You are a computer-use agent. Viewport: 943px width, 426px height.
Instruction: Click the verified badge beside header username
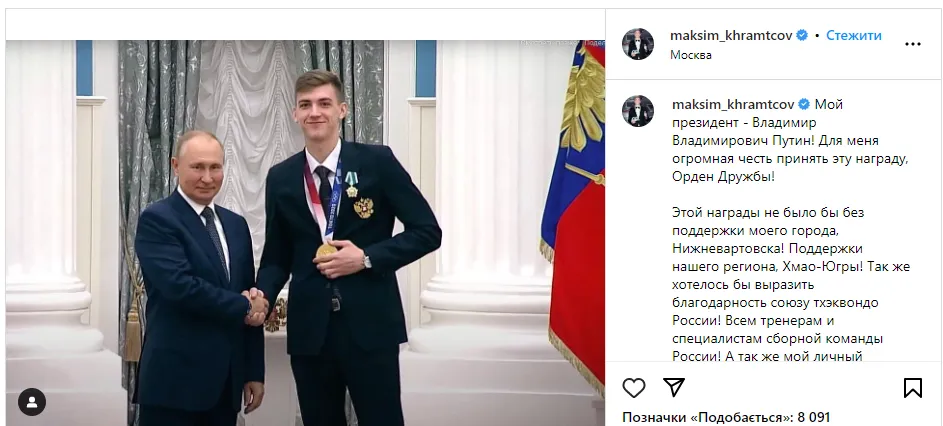[x=802, y=36]
